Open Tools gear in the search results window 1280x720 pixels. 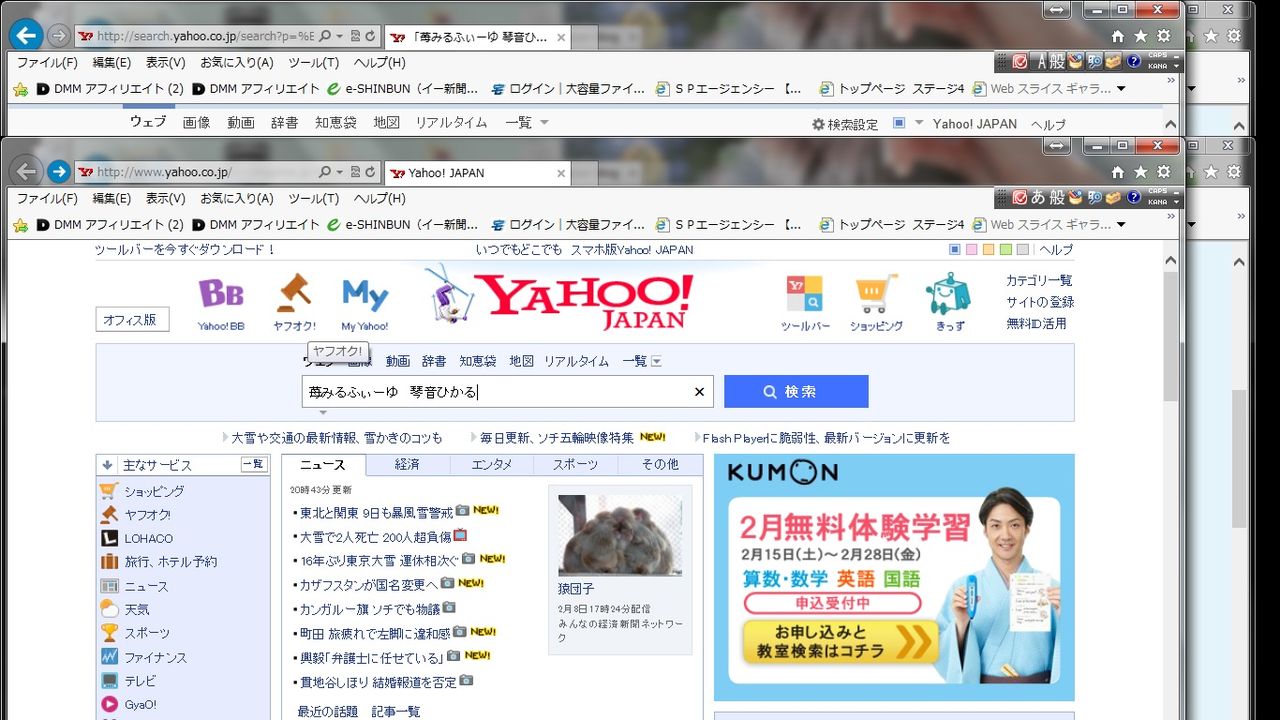click(x=1164, y=36)
